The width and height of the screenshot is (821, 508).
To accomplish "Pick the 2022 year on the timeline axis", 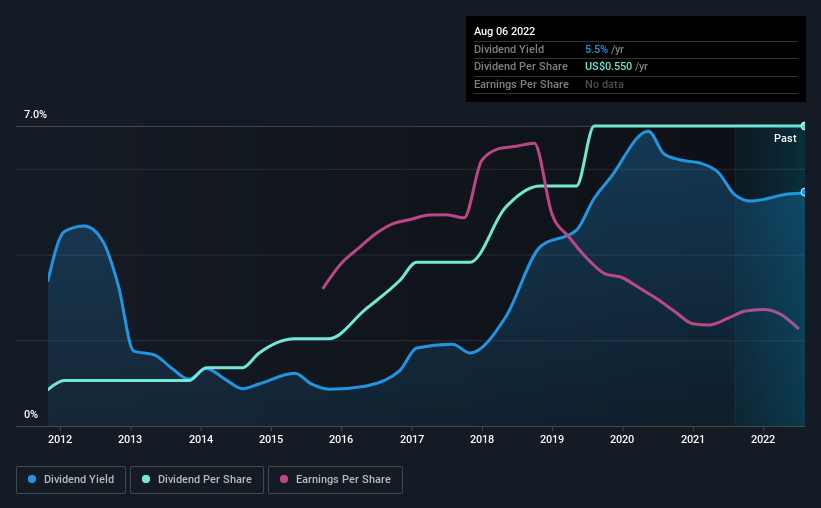I will (763, 439).
